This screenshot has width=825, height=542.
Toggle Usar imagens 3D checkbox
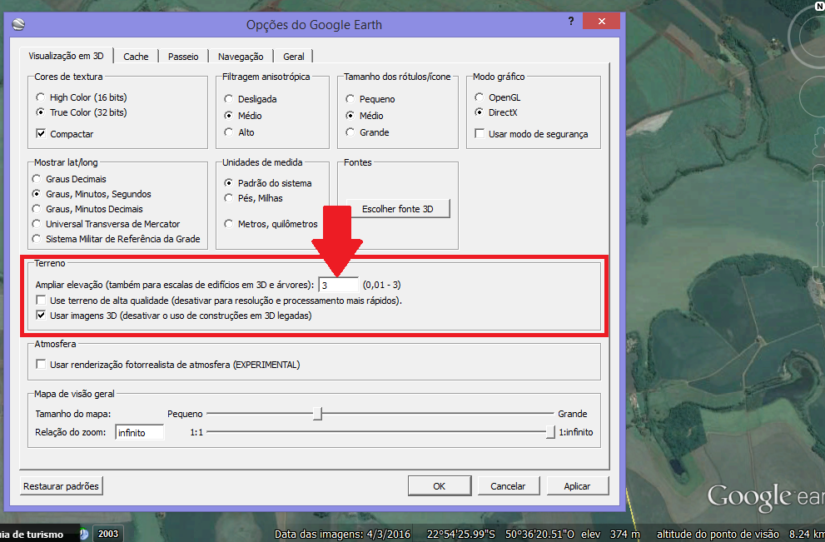click(41, 315)
